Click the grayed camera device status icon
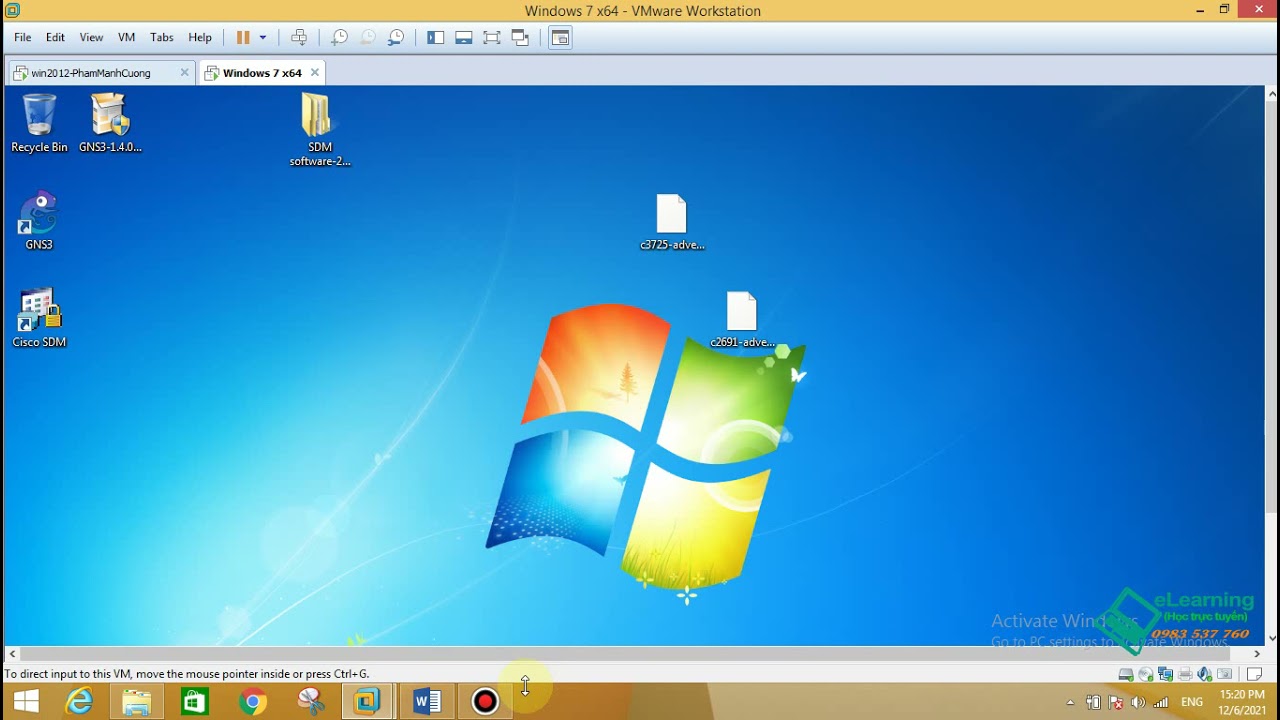 click(x=1224, y=674)
